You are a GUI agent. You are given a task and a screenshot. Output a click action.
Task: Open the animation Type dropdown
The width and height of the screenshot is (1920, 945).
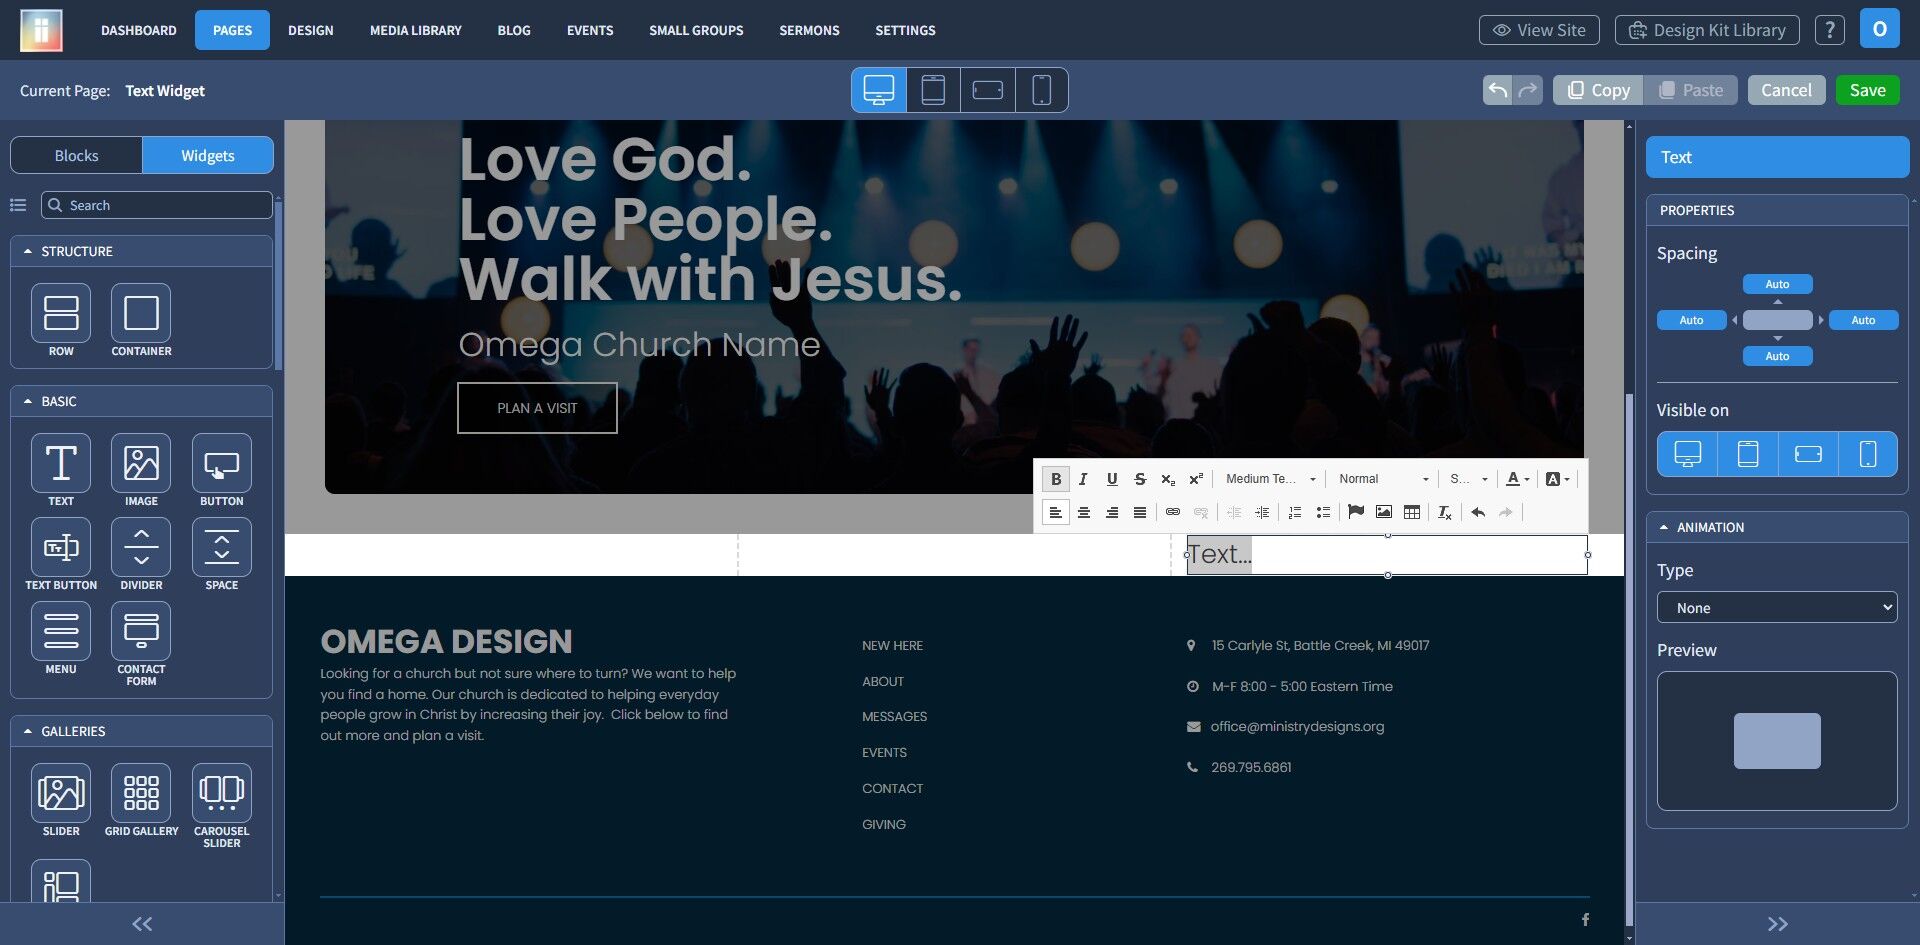point(1776,608)
